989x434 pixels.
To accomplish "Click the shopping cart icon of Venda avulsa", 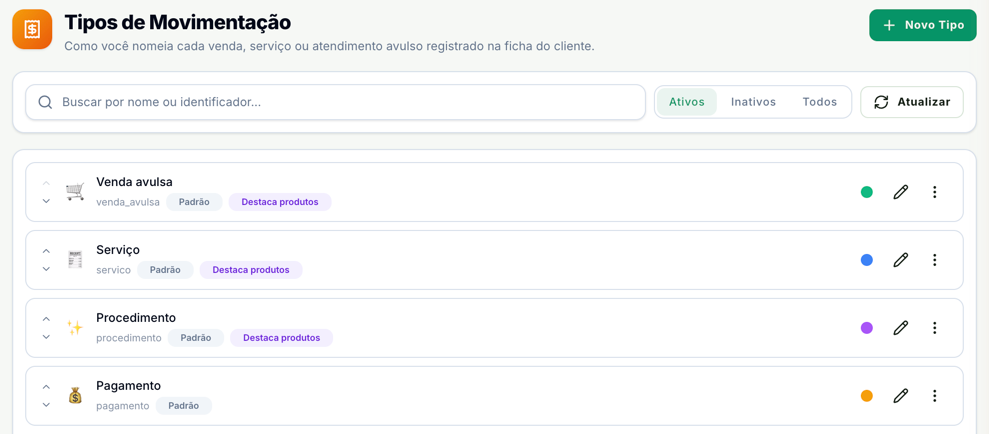I will pyautogui.click(x=75, y=192).
